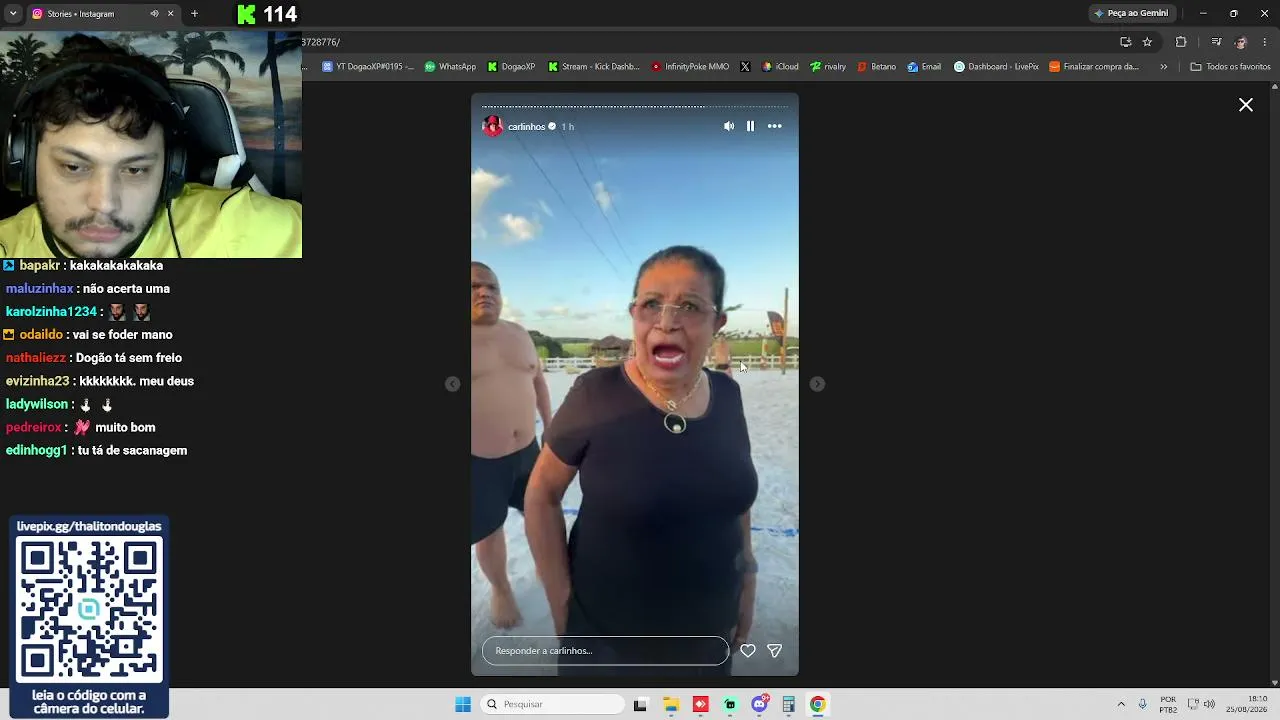This screenshot has width=1280, height=720.
Task: Open the iCloud bookmark
Action: pyautogui.click(x=780, y=67)
